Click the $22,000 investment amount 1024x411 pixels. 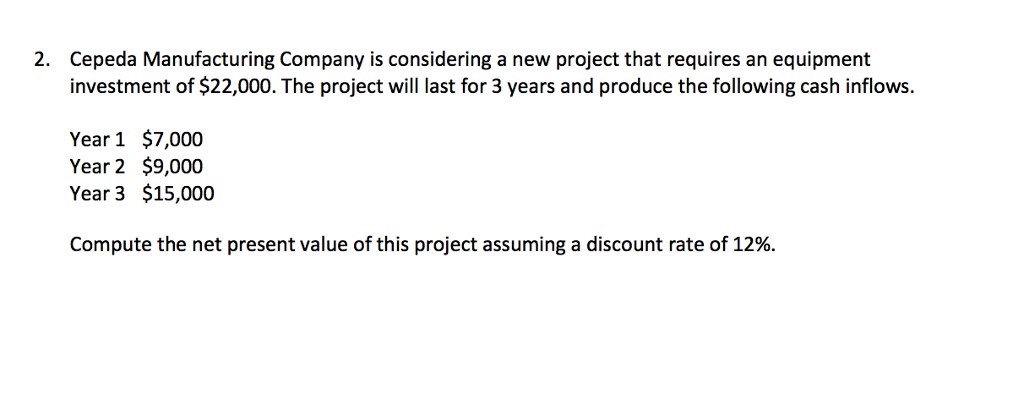pos(233,88)
